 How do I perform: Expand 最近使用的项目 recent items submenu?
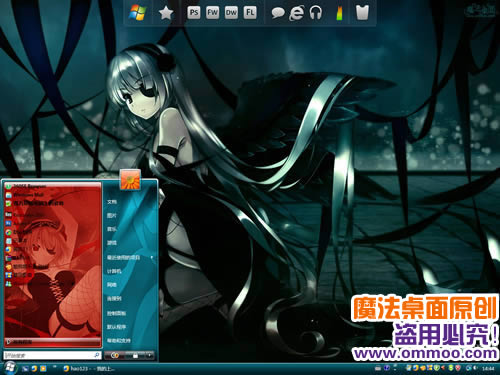pyautogui.click(x=130, y=257)
